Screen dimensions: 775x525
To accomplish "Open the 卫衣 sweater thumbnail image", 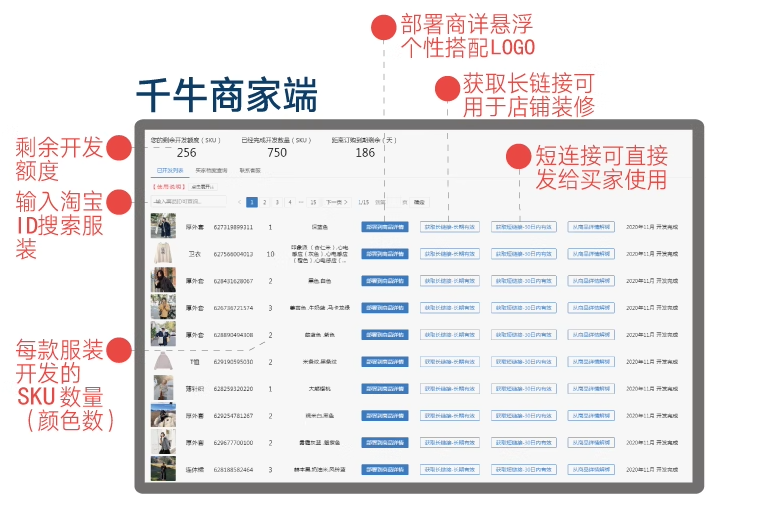I will pos(163,253).
